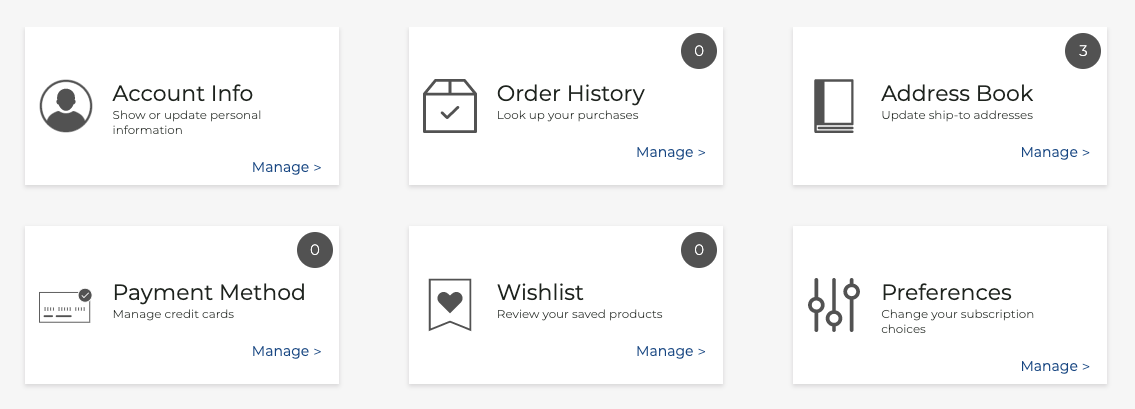Viewport: 1135px width, 409px height.
Task: Click the Address Book badge showing 3
Action: coord(1083,51)
